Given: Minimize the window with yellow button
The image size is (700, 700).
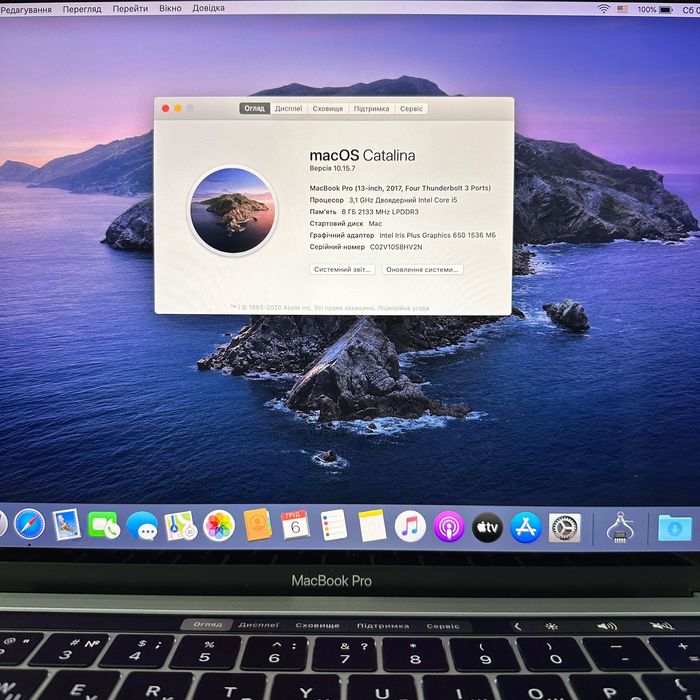Looking at the screenshot, I should pyautogui.click(x=178, y=108).
